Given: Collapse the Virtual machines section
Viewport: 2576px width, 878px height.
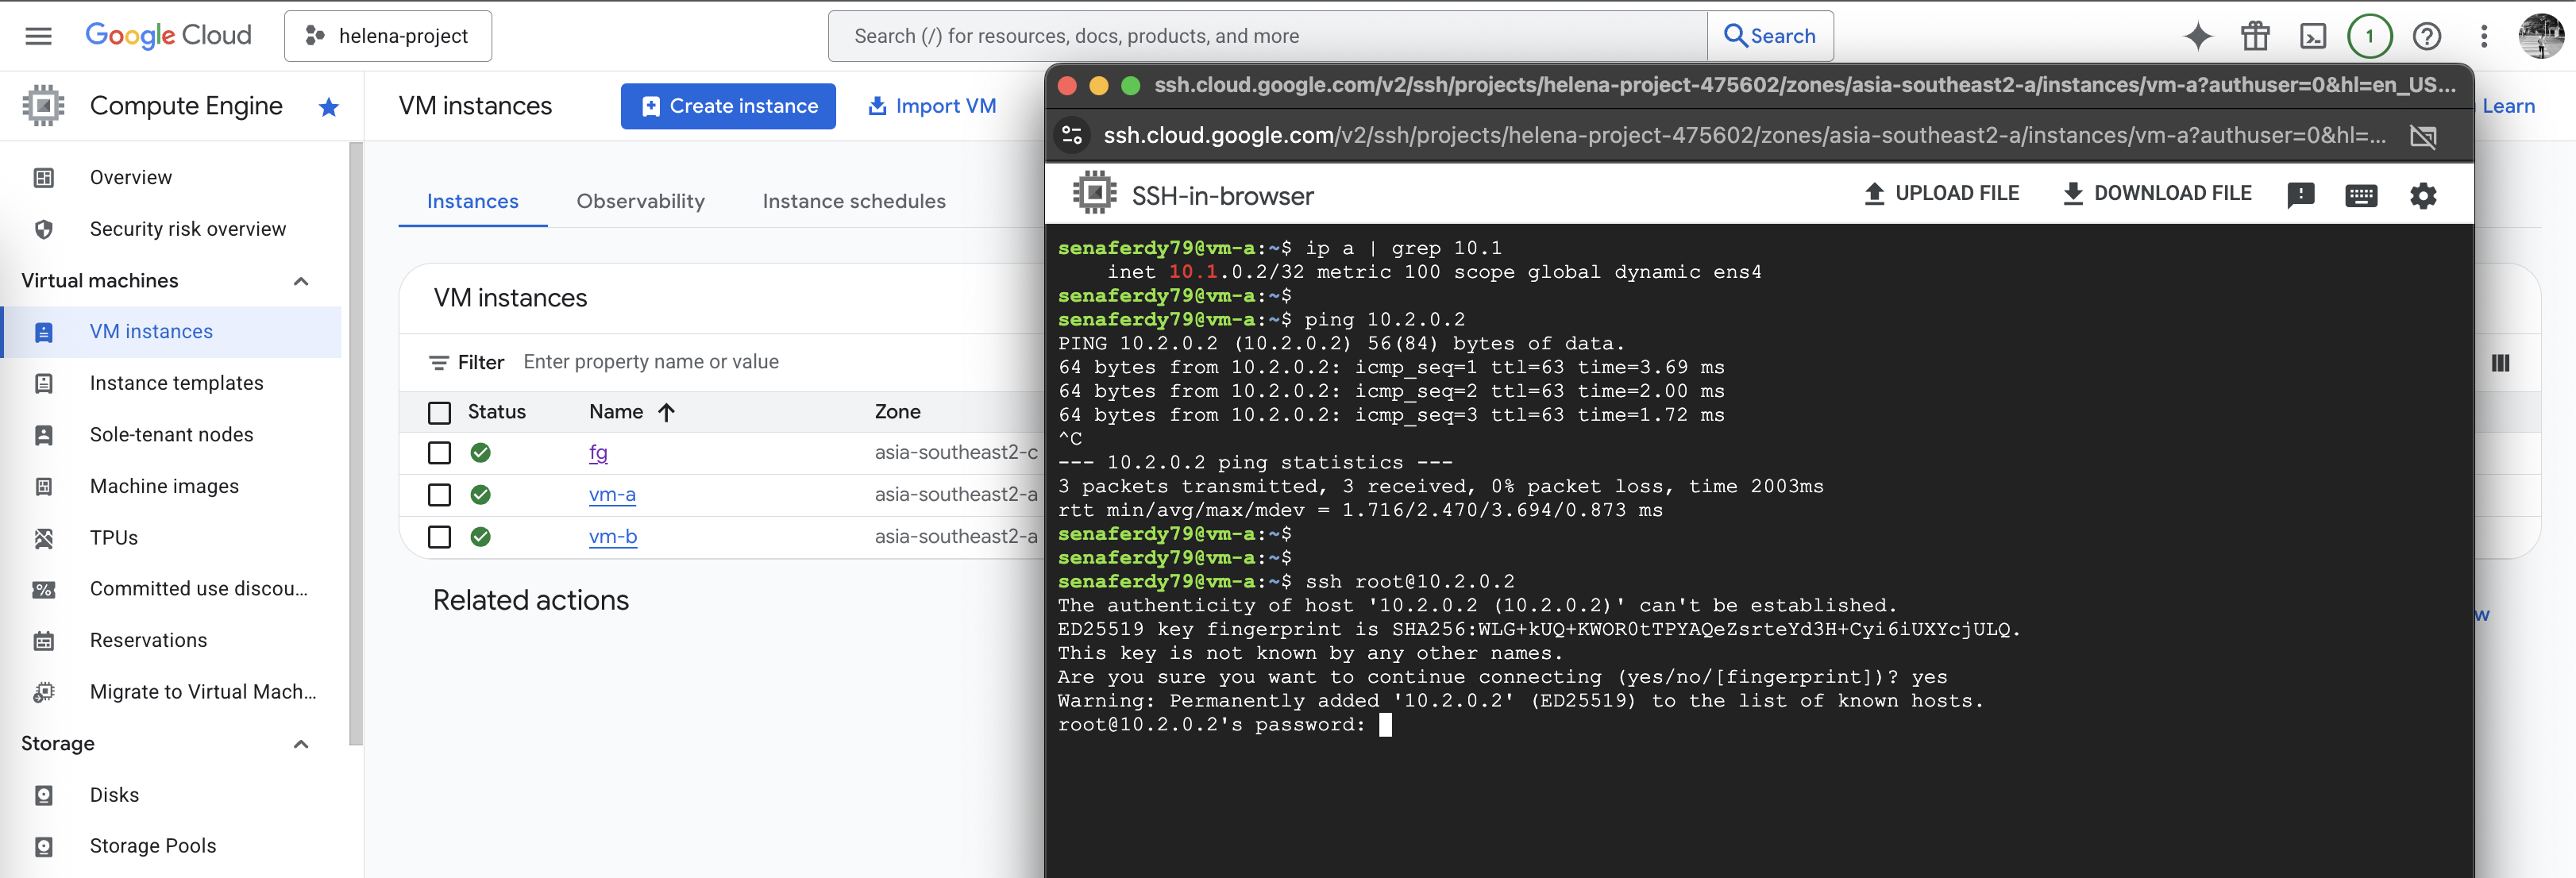Looking at the screenshot, I should tap(301, 281).
